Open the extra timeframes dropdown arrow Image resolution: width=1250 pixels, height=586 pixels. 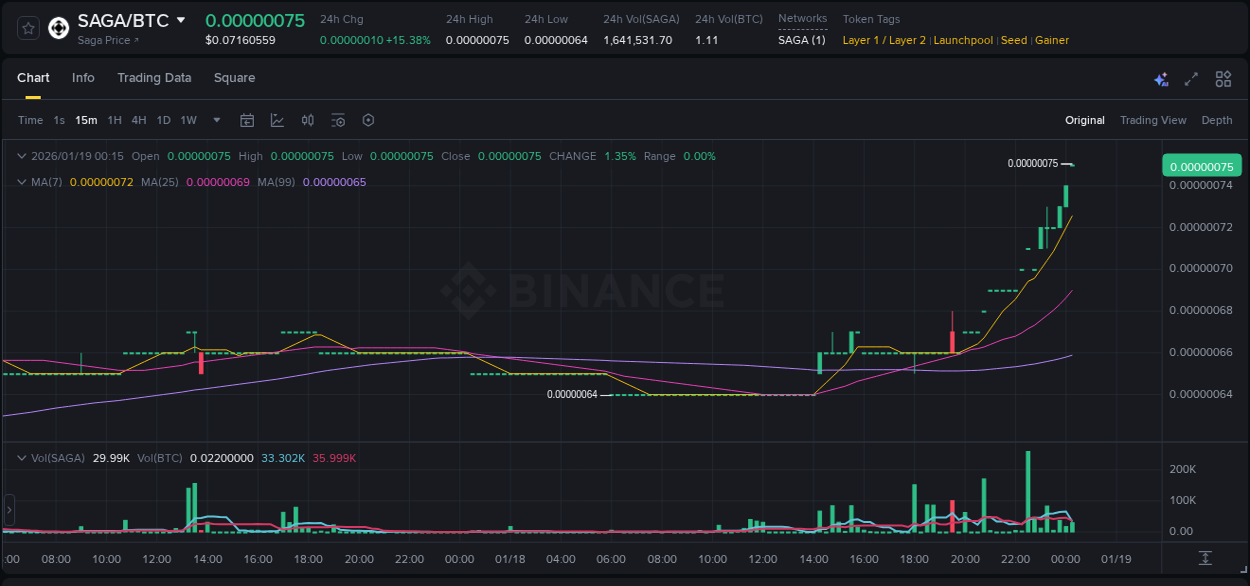pos(215,120)
